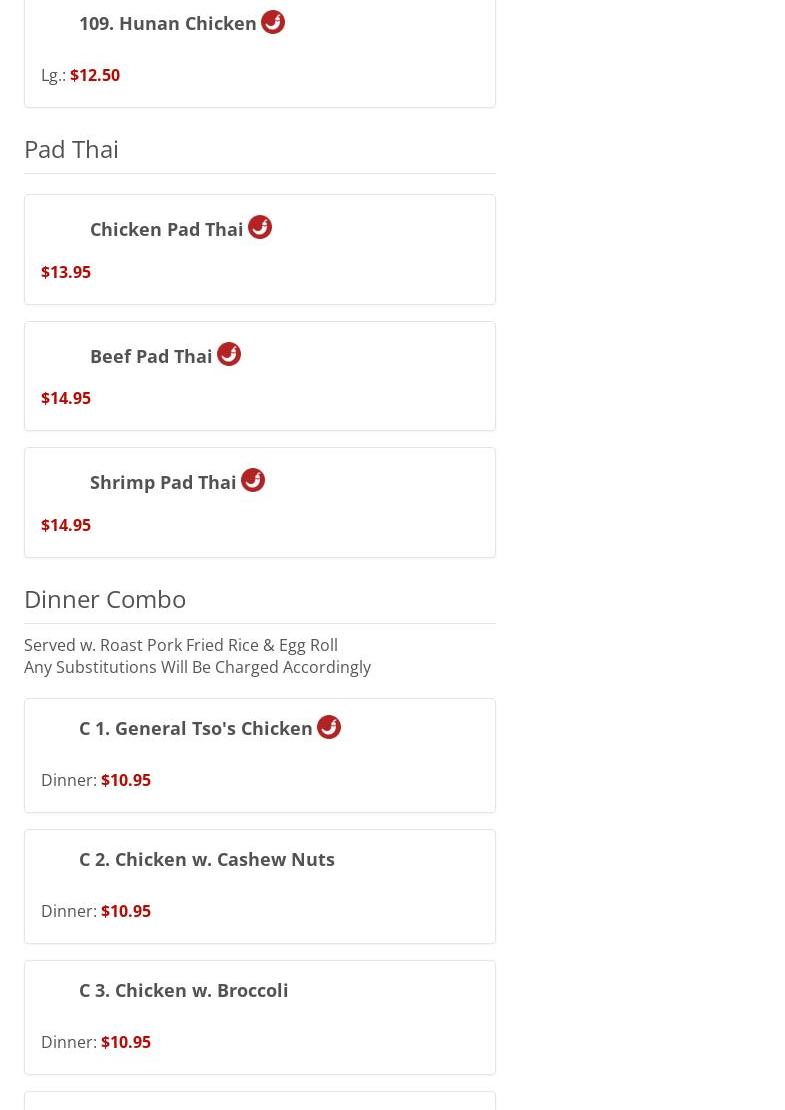Viewport: 785px width, 1110px height.
Task: Click $14.95 price under Beef Pad Thai
Action: (x=66, y=398)
